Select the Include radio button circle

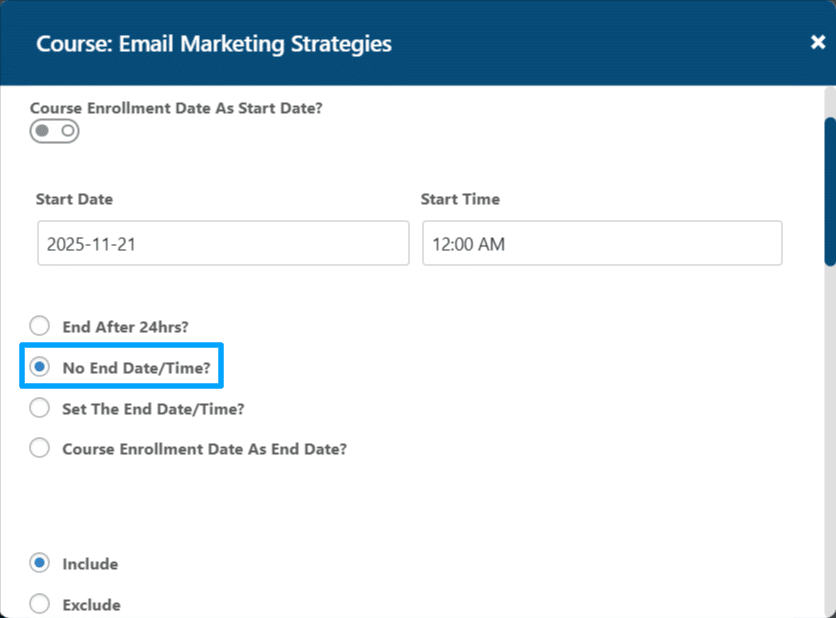pos(39,563)
